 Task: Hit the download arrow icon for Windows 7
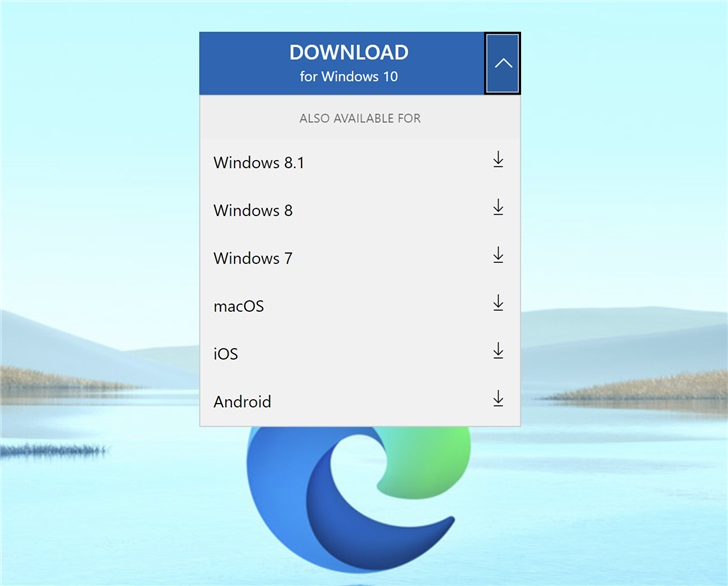tap(498, 256)
